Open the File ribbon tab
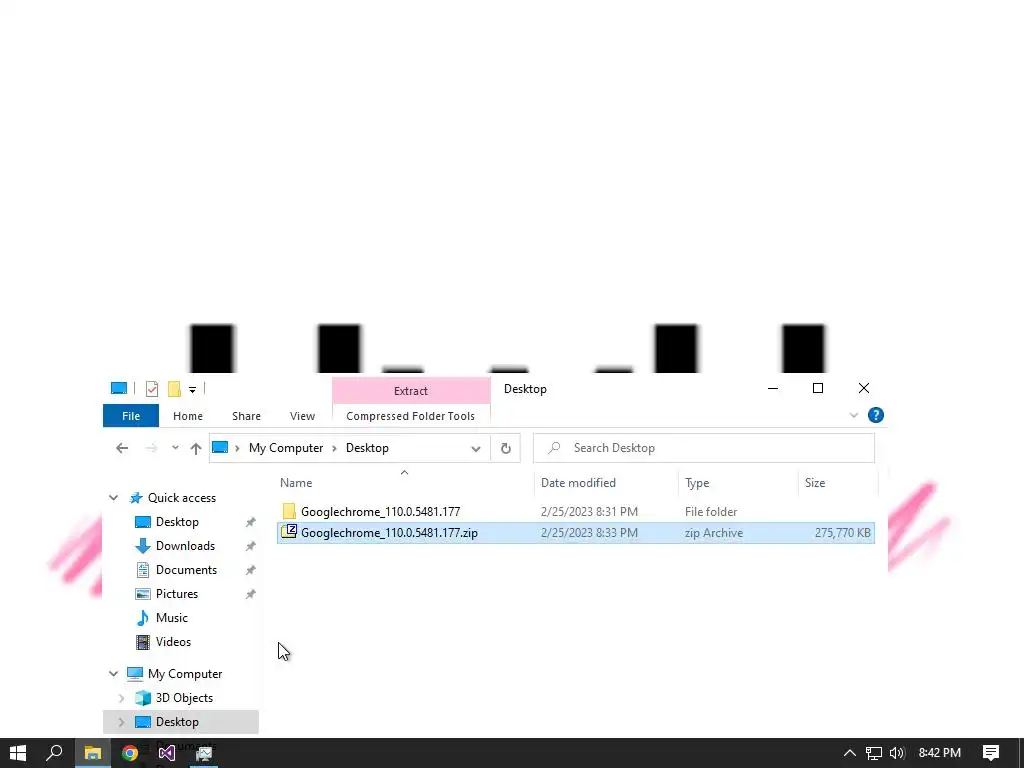The height and width of the screenshot is (768, 1024). [131, 416]
